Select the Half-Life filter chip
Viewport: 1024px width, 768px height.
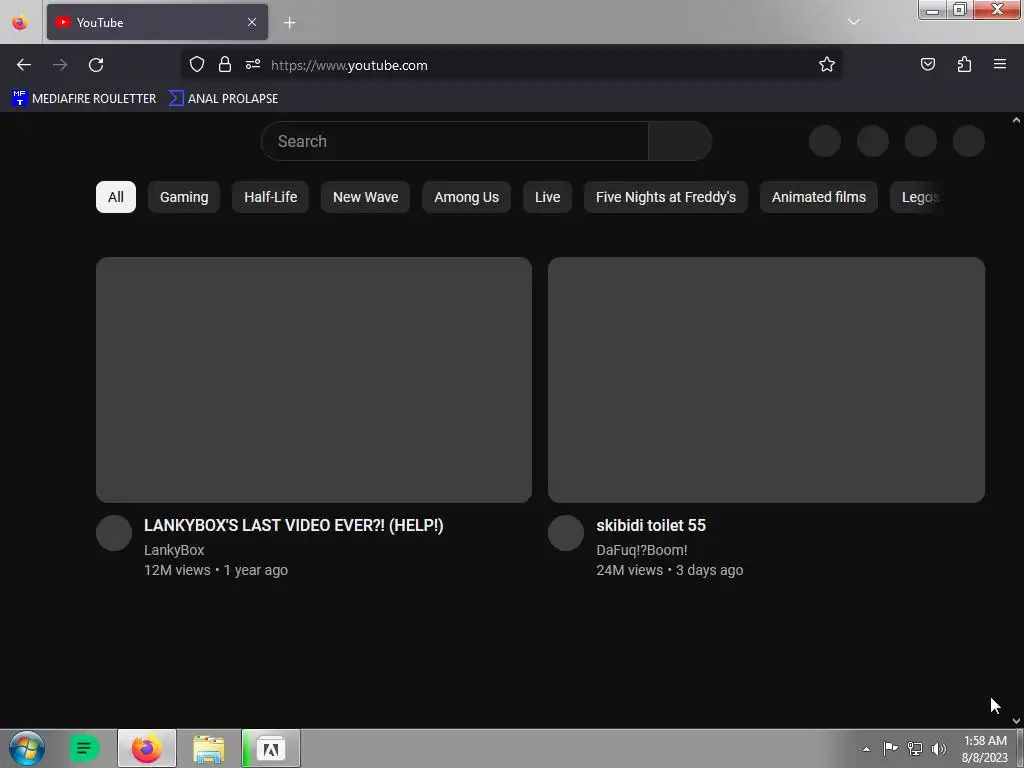point(270,197)
